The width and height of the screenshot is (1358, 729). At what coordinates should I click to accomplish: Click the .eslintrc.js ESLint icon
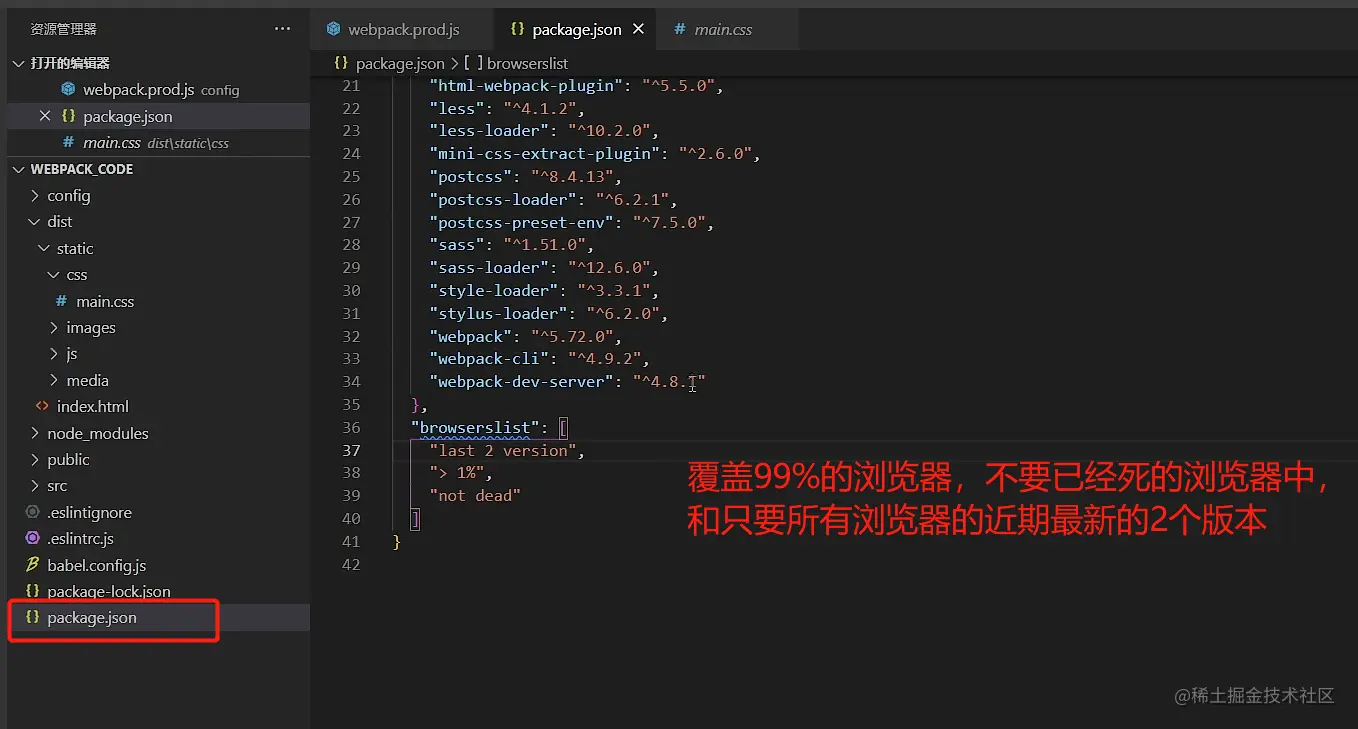[32, 538]
